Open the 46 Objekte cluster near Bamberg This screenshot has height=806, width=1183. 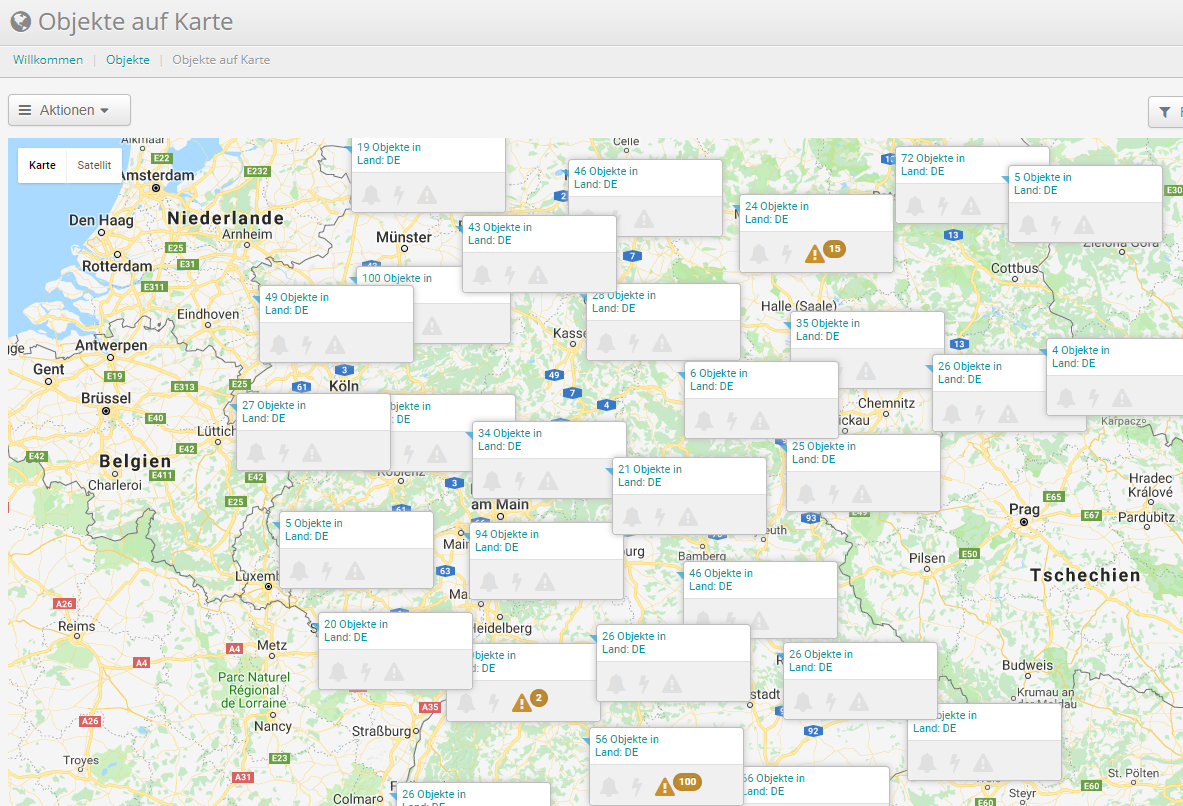tap(721, 580)
